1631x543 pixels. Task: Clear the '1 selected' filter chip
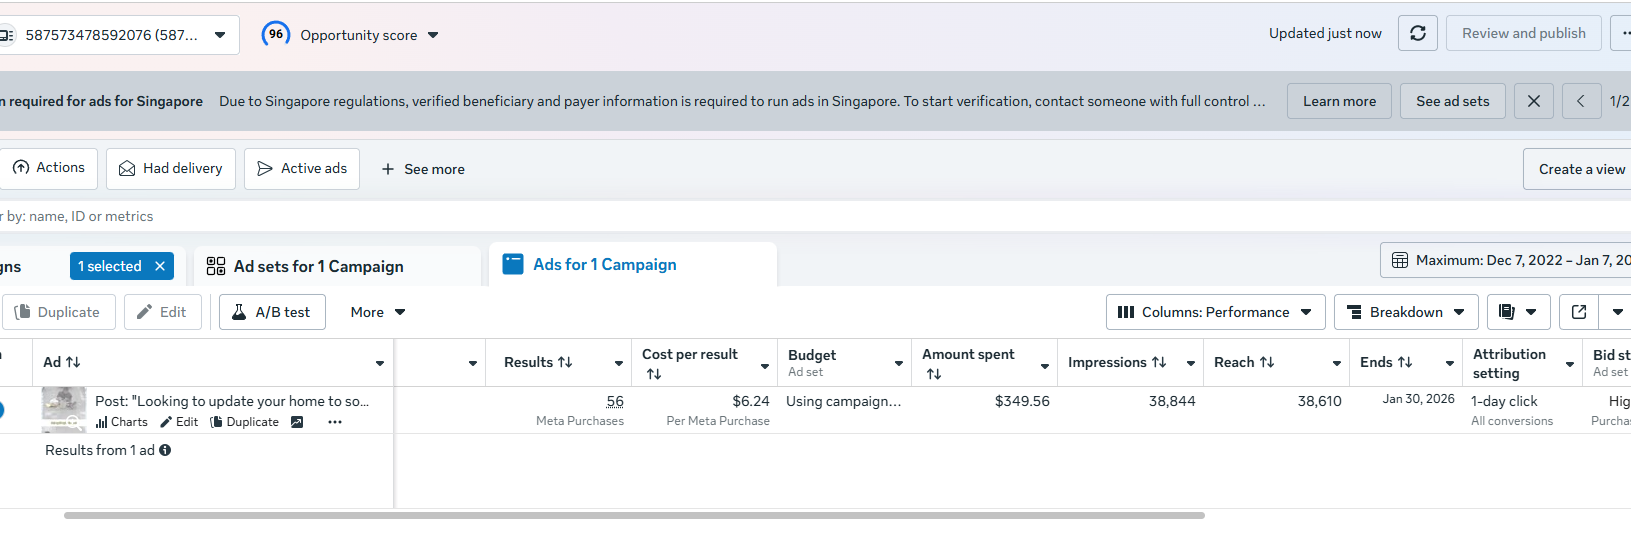(160, 266)
